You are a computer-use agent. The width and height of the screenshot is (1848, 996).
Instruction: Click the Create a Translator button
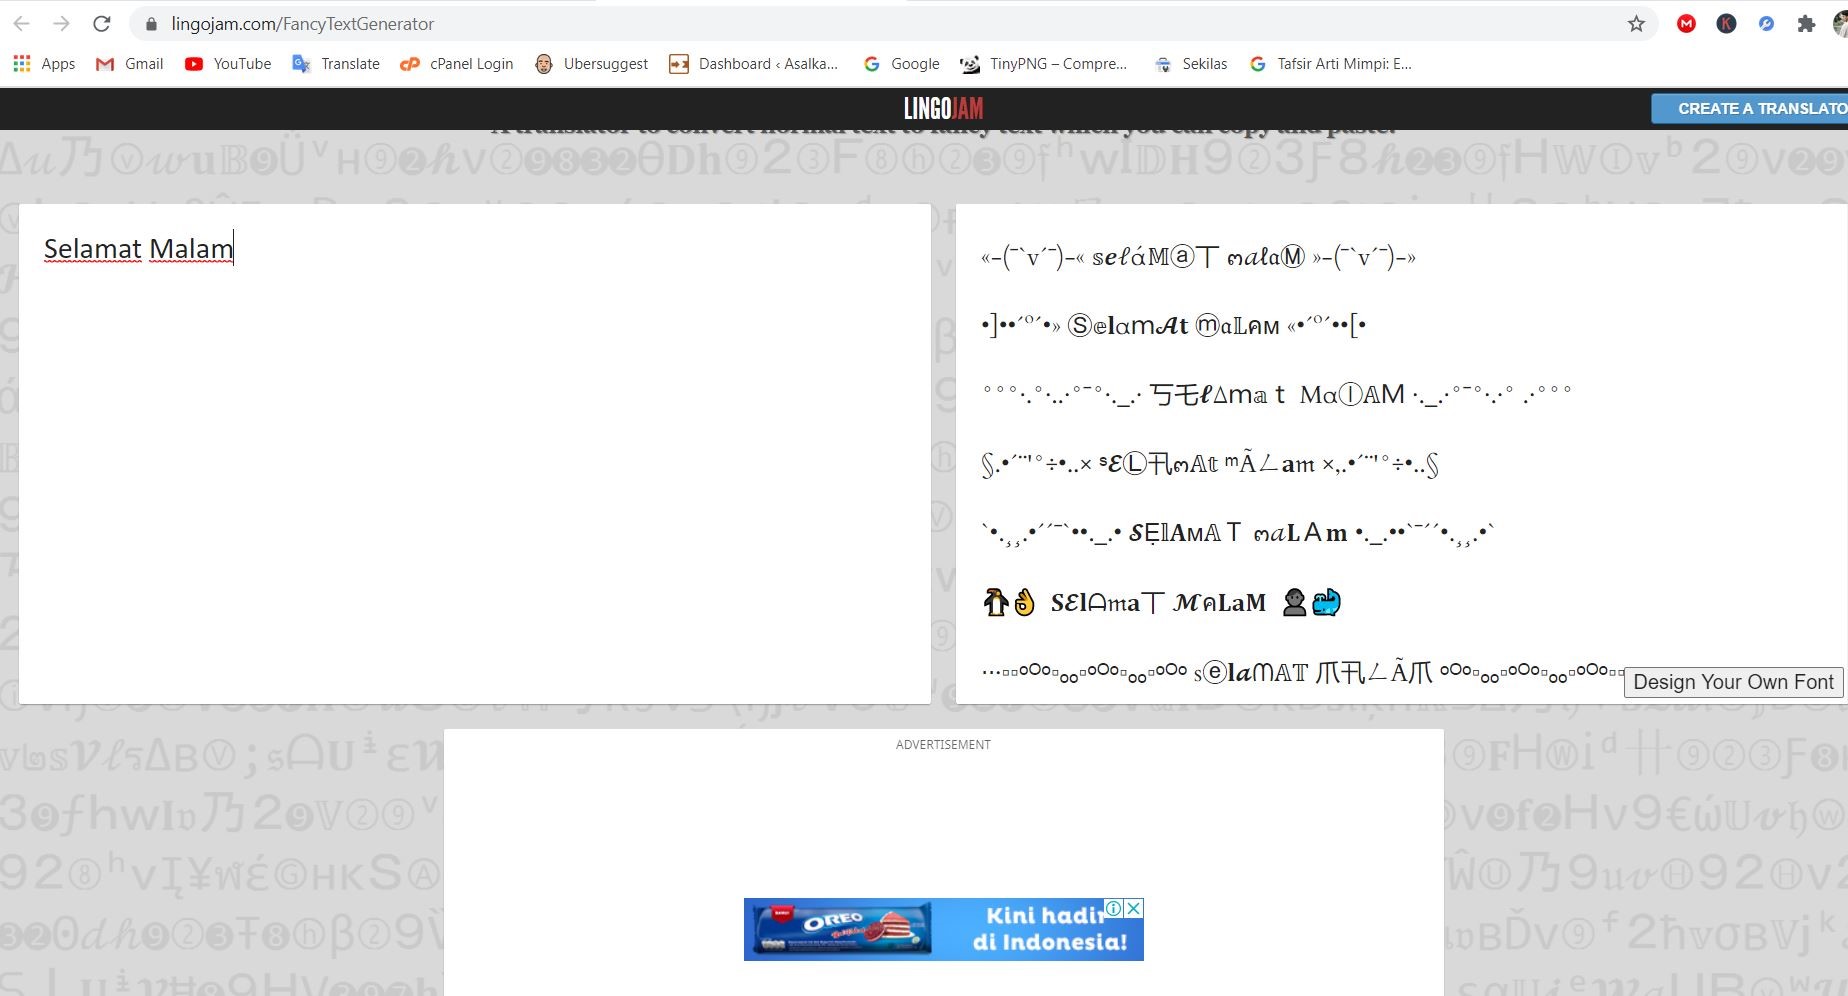(1750, 108)
